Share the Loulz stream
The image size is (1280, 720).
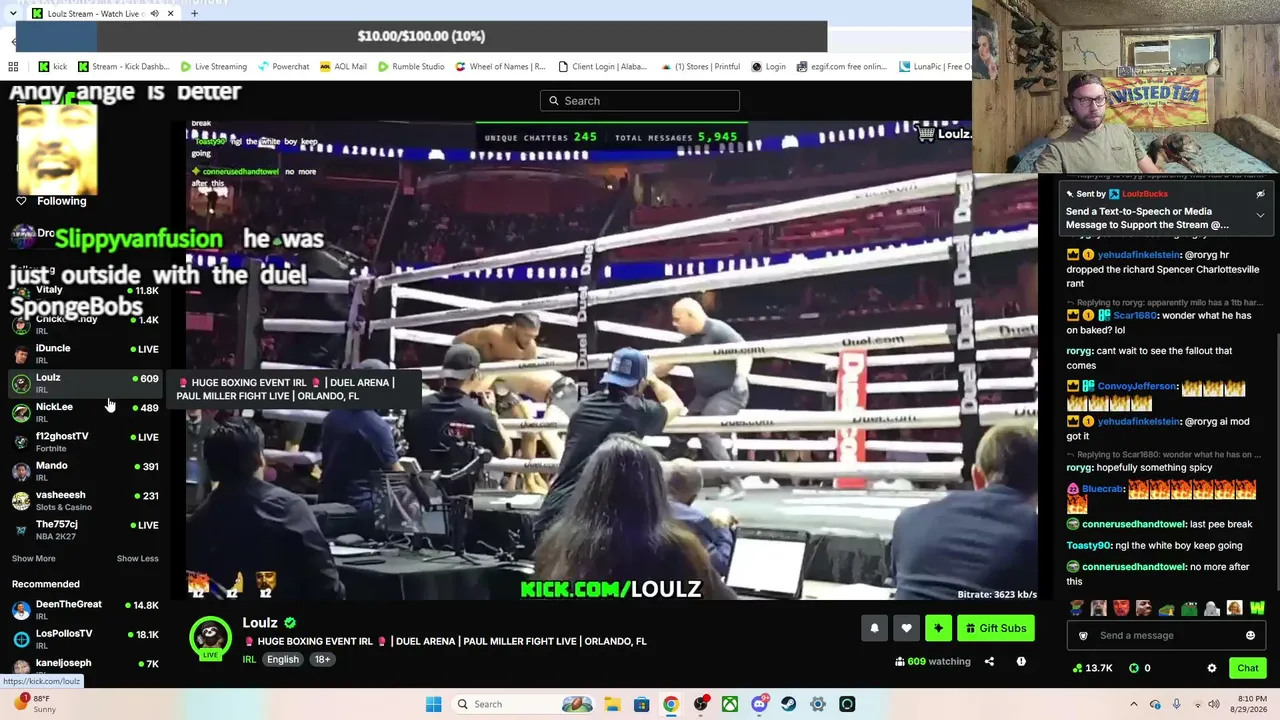(x=989, y=661)
